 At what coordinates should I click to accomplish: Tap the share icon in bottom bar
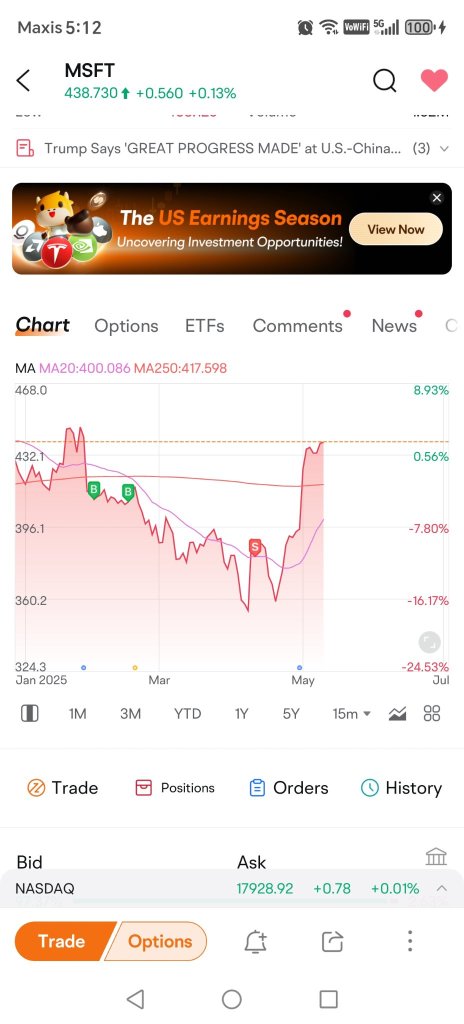(x=333, y=942)
